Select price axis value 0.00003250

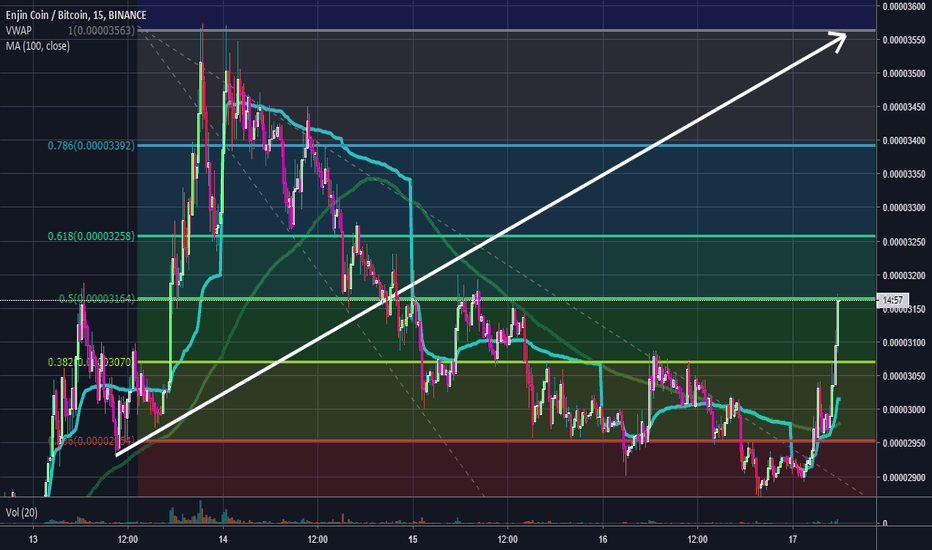pos(904,242)
